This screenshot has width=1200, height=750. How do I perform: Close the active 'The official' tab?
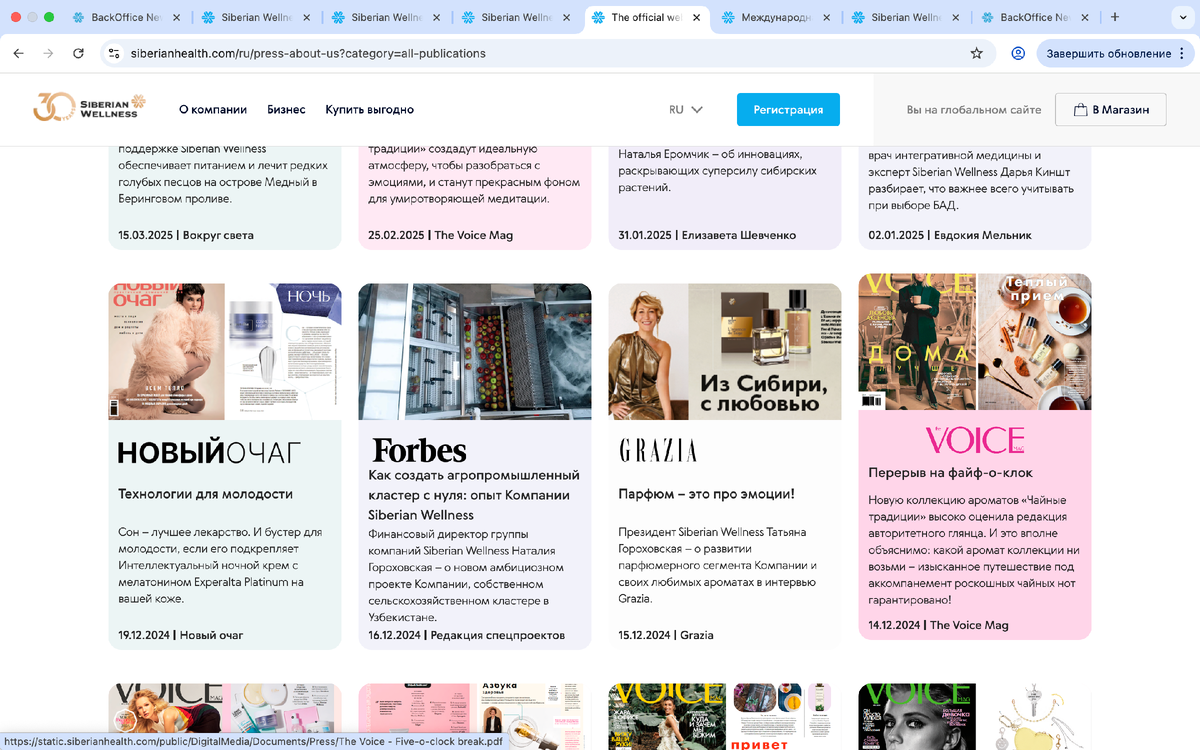[x=697, y=18]
